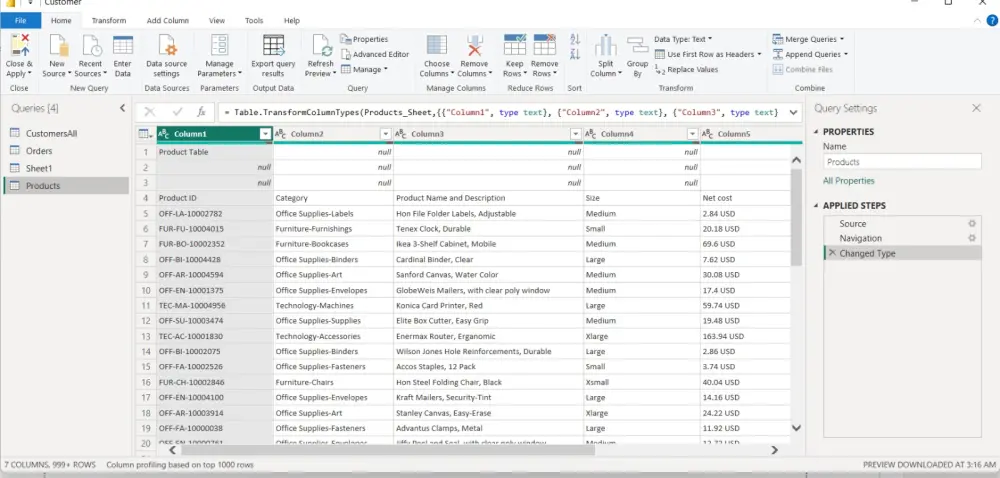Click the Group By icon
This screenshot has width=1000, height=478.
(637, 47)
